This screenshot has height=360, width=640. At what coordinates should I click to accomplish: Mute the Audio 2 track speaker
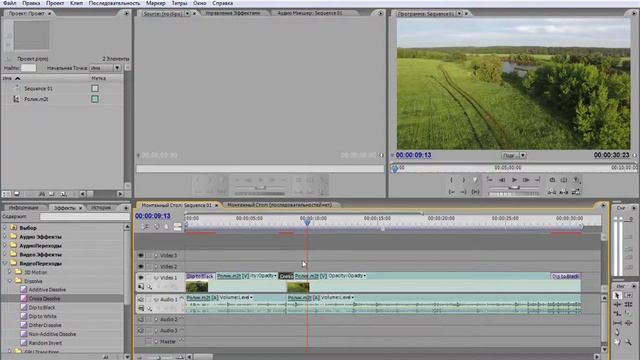(141, 320)
